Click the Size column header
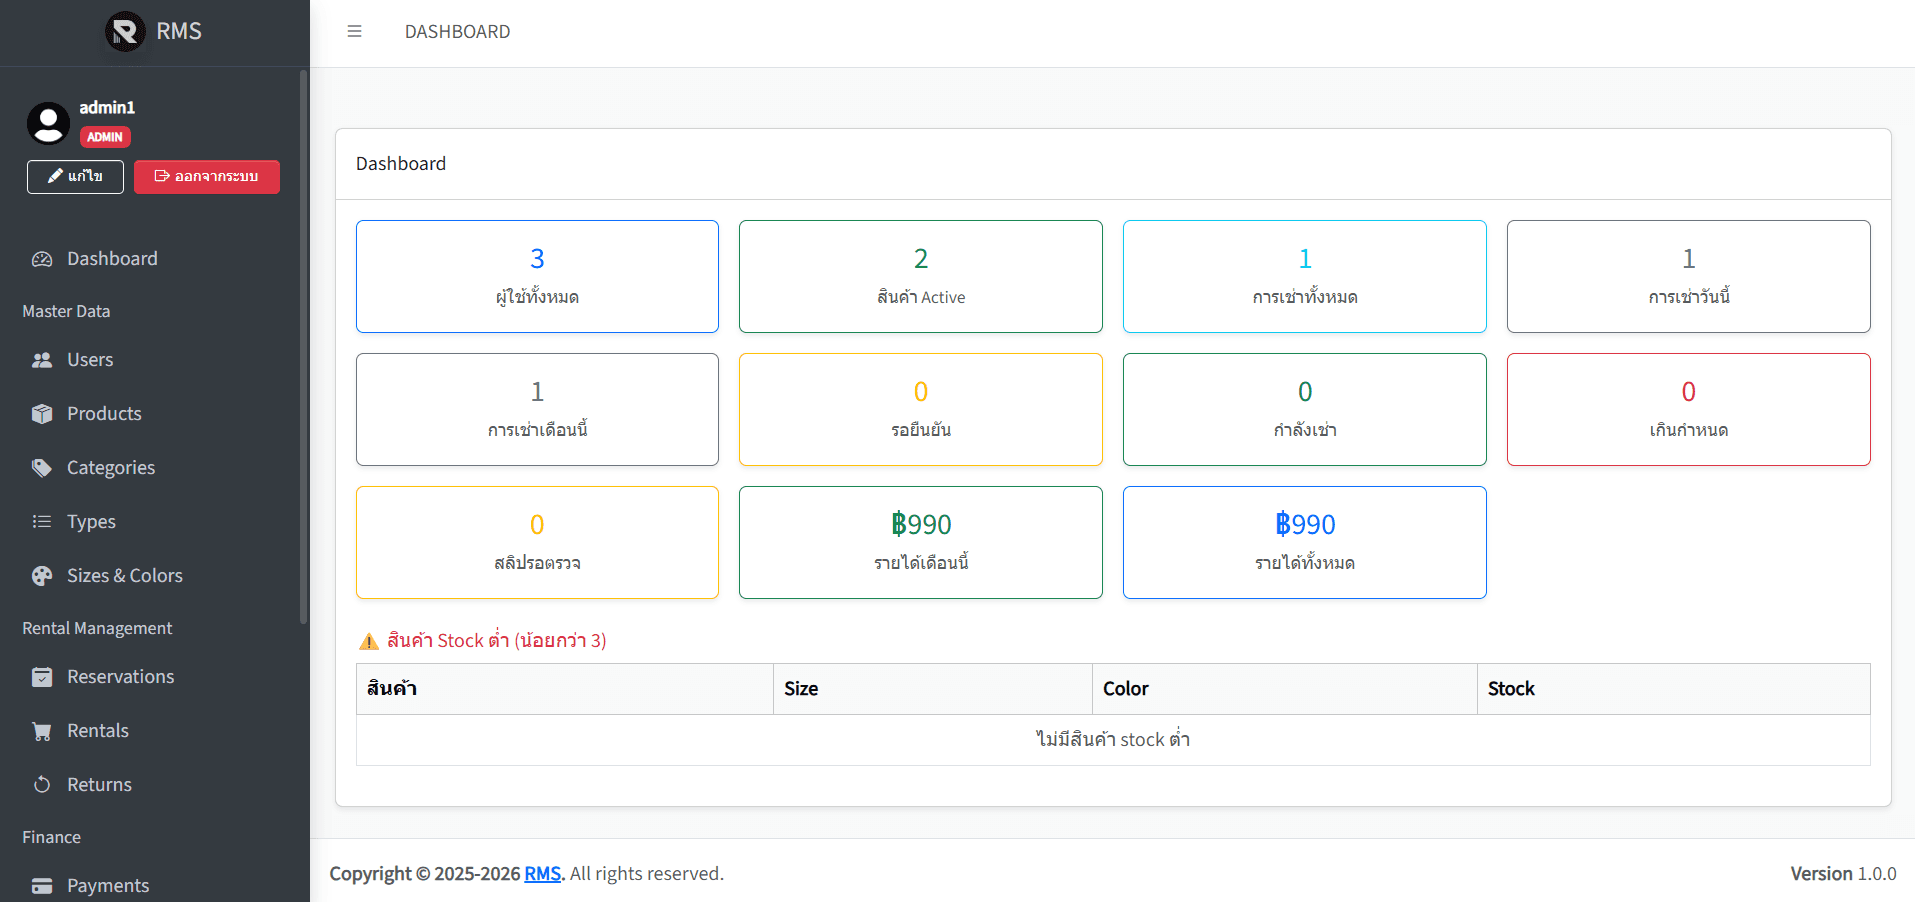This screenshot has width=1915, height=902. pyautogui.click(x=933, y=689)
